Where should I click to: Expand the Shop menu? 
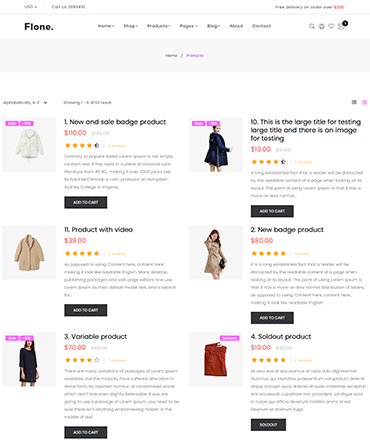tap(130, 26)
